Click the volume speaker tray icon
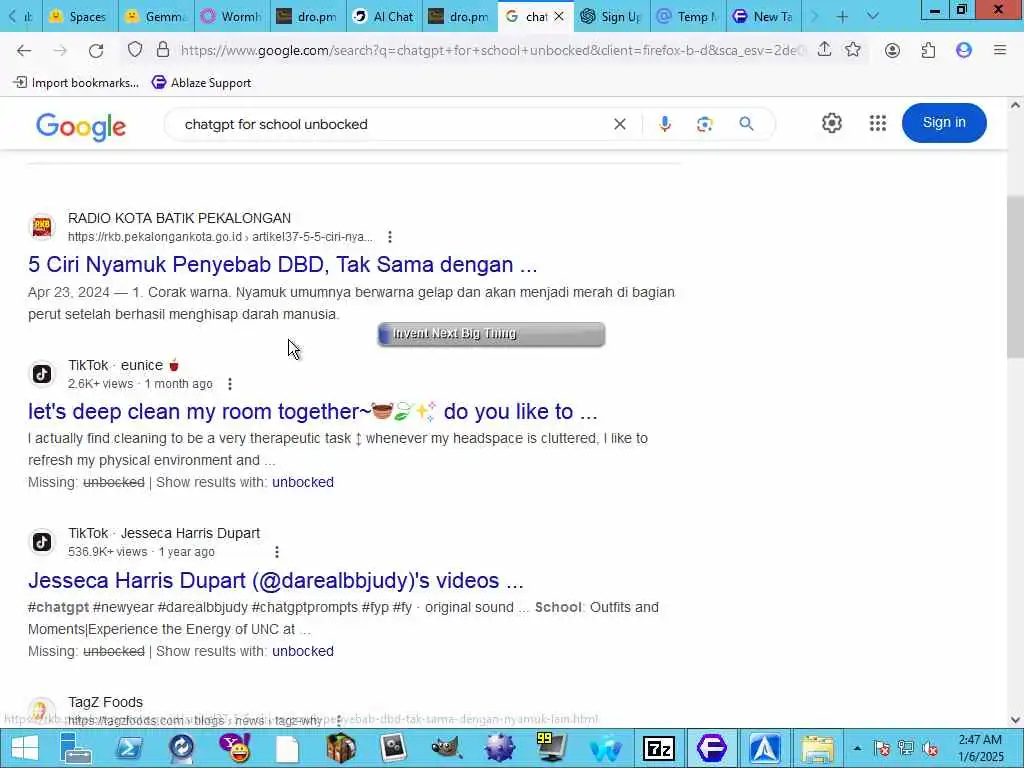Screen dimensions: 1024x768 pos(930,748)
